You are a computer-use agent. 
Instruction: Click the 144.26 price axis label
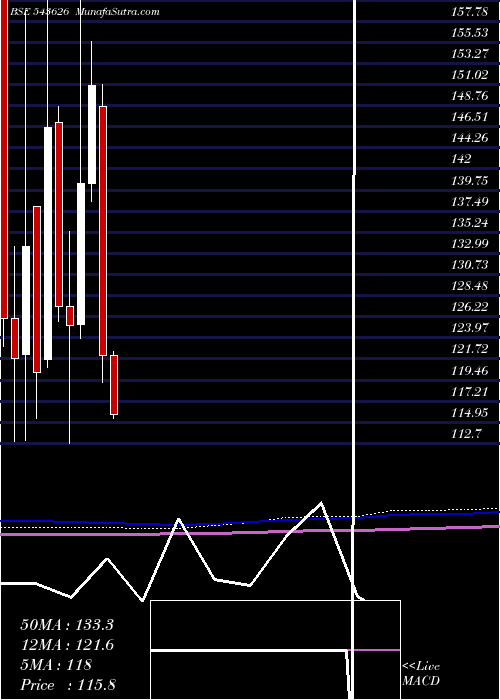[470, 138]
